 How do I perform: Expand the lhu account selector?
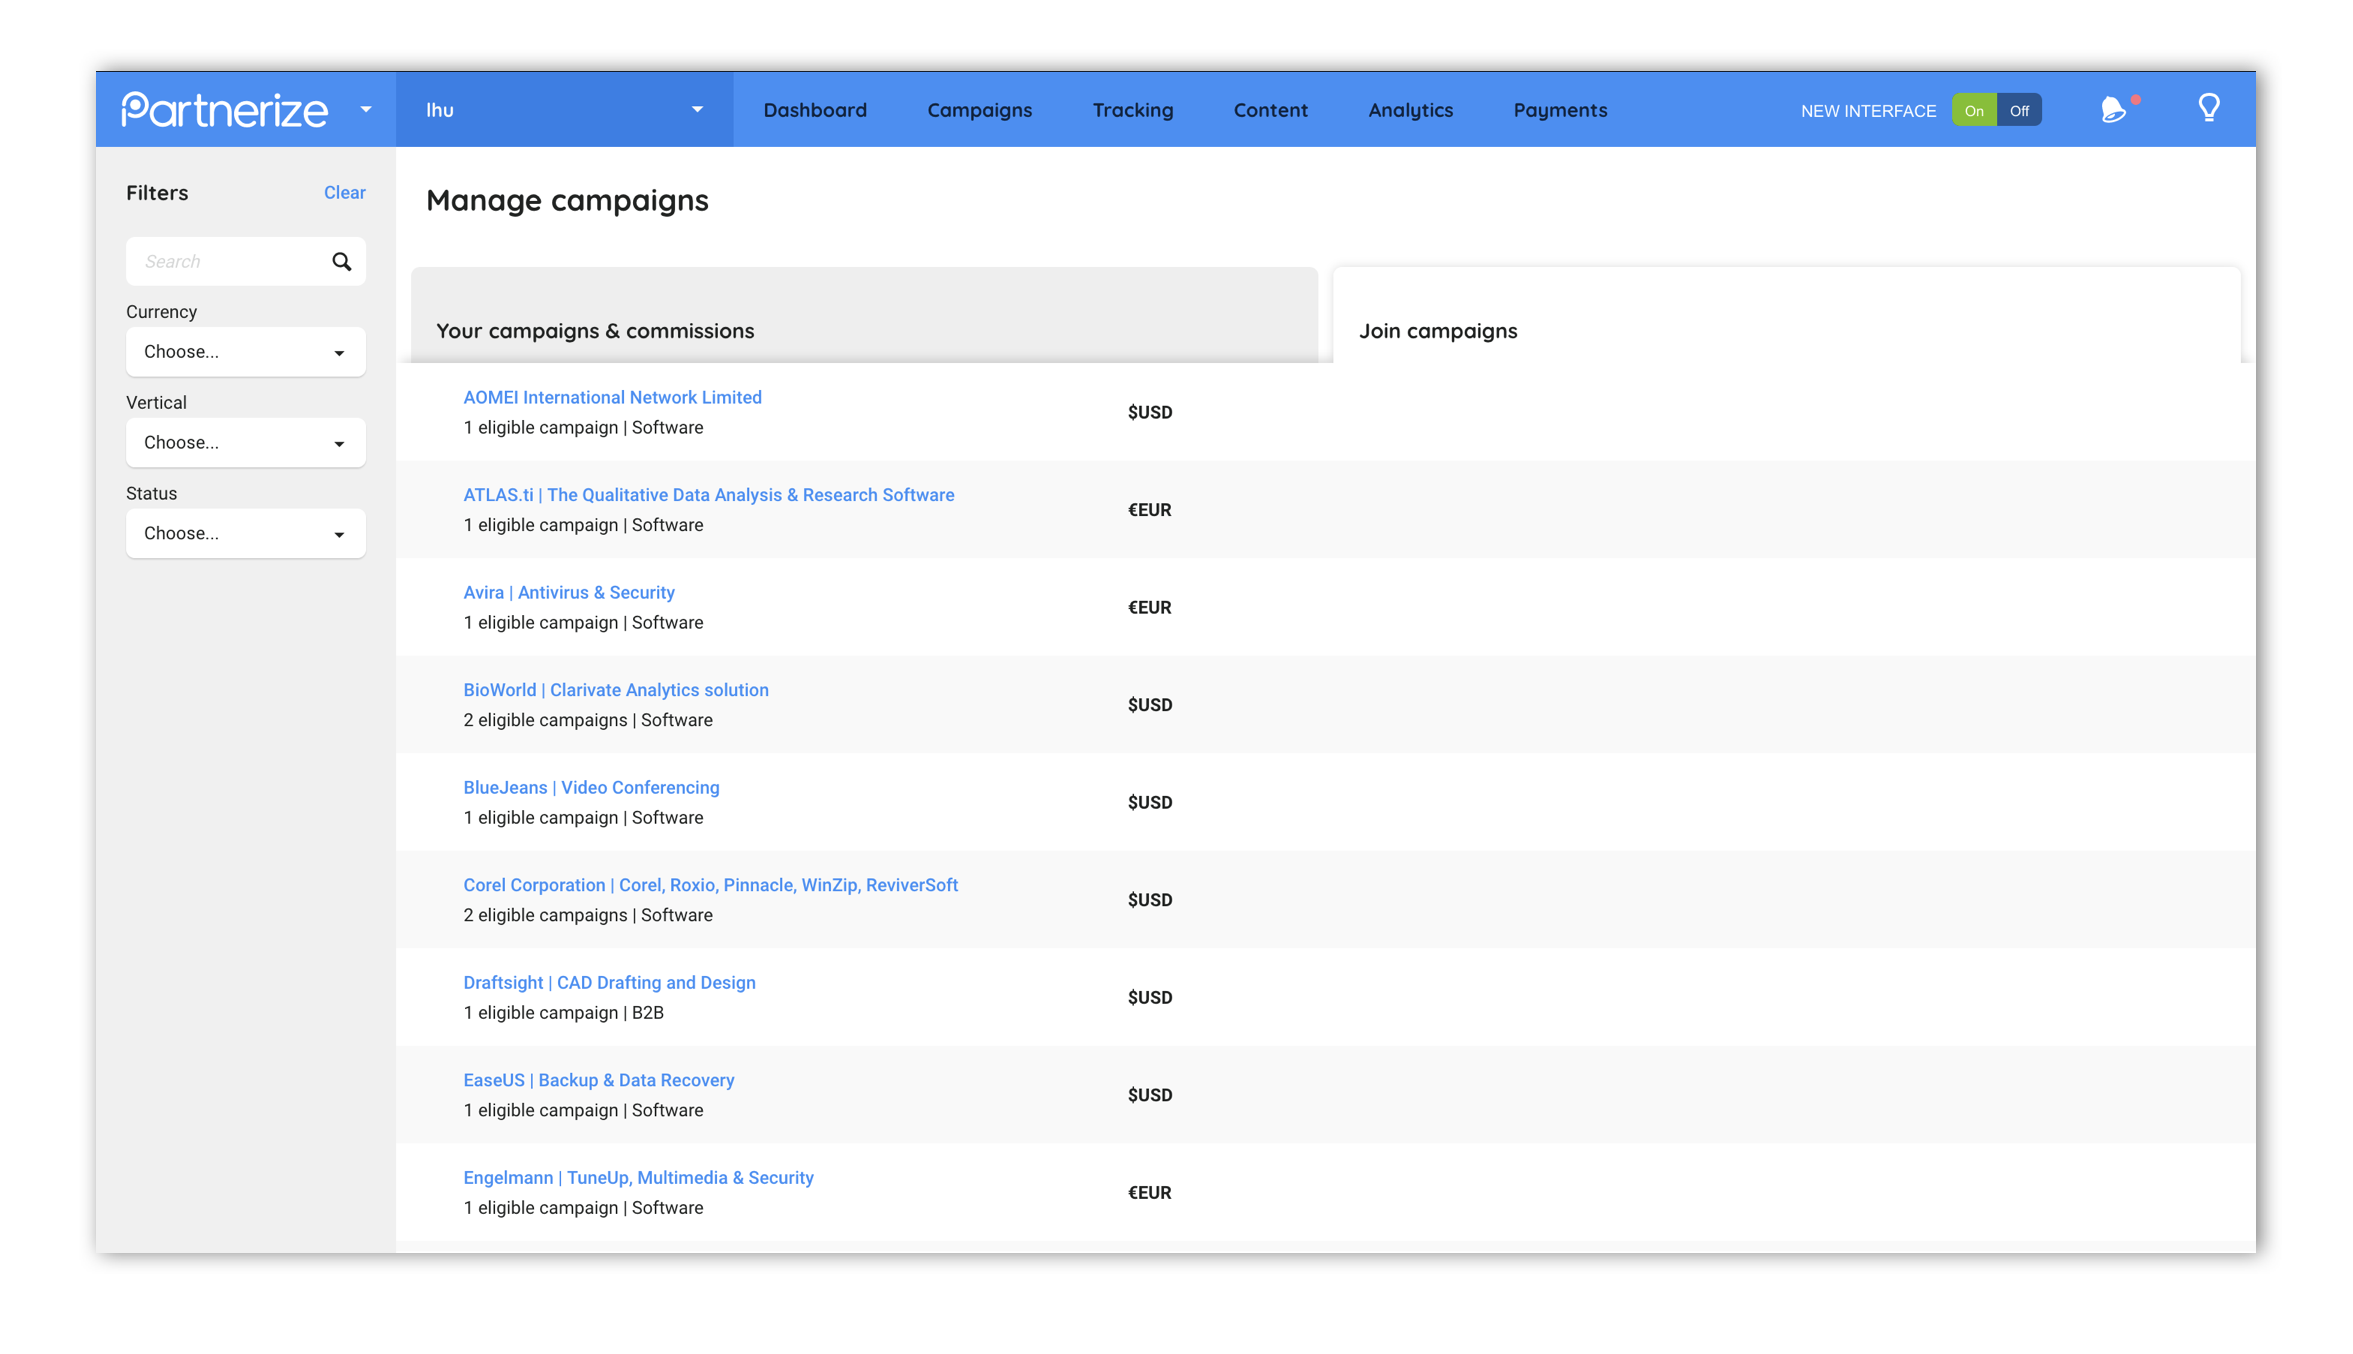(564, 110)
